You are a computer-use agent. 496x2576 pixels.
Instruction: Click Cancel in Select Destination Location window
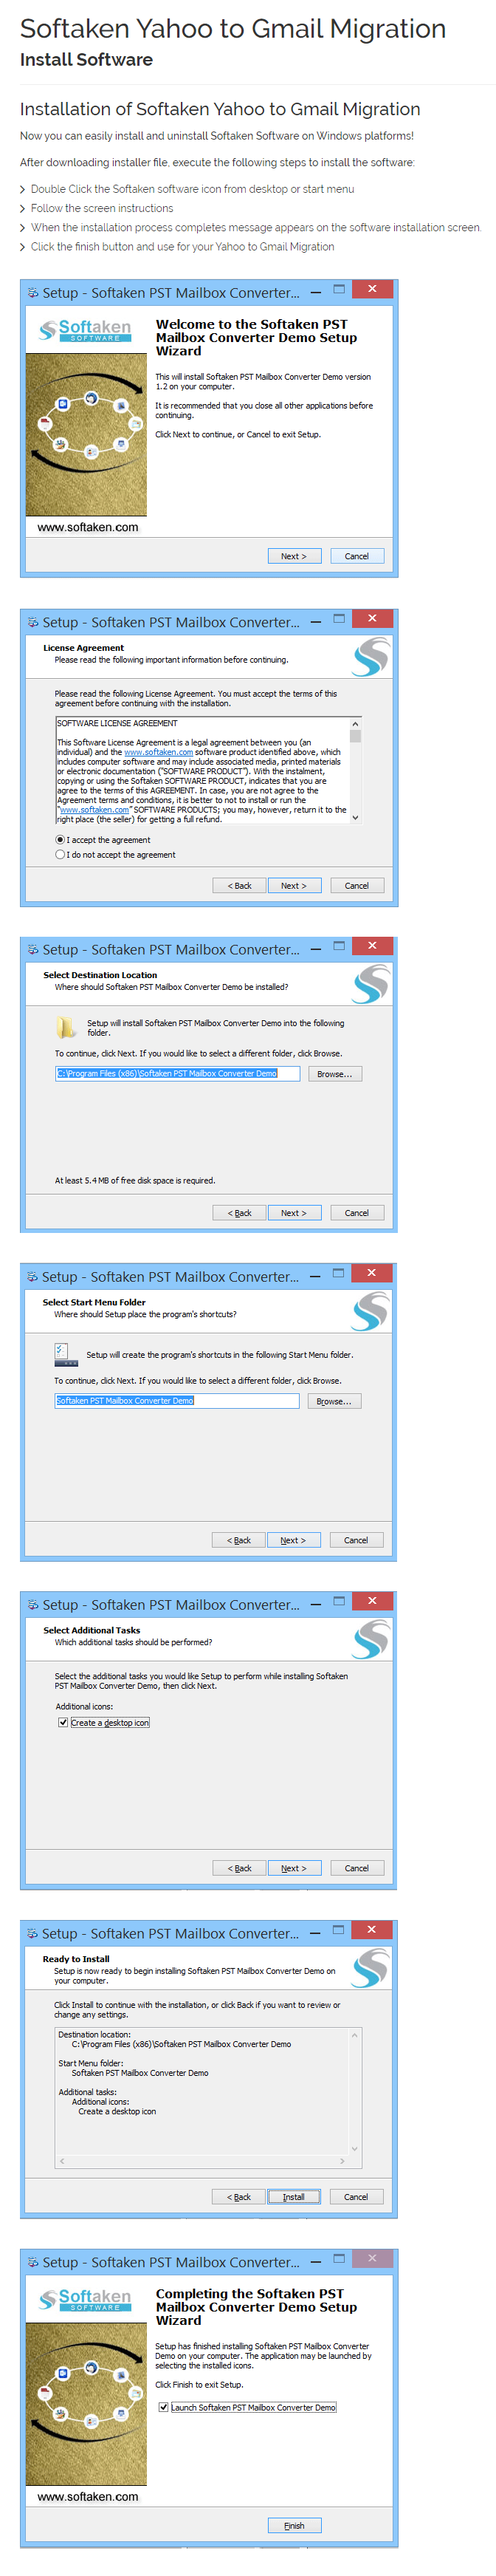point(357,1213)
